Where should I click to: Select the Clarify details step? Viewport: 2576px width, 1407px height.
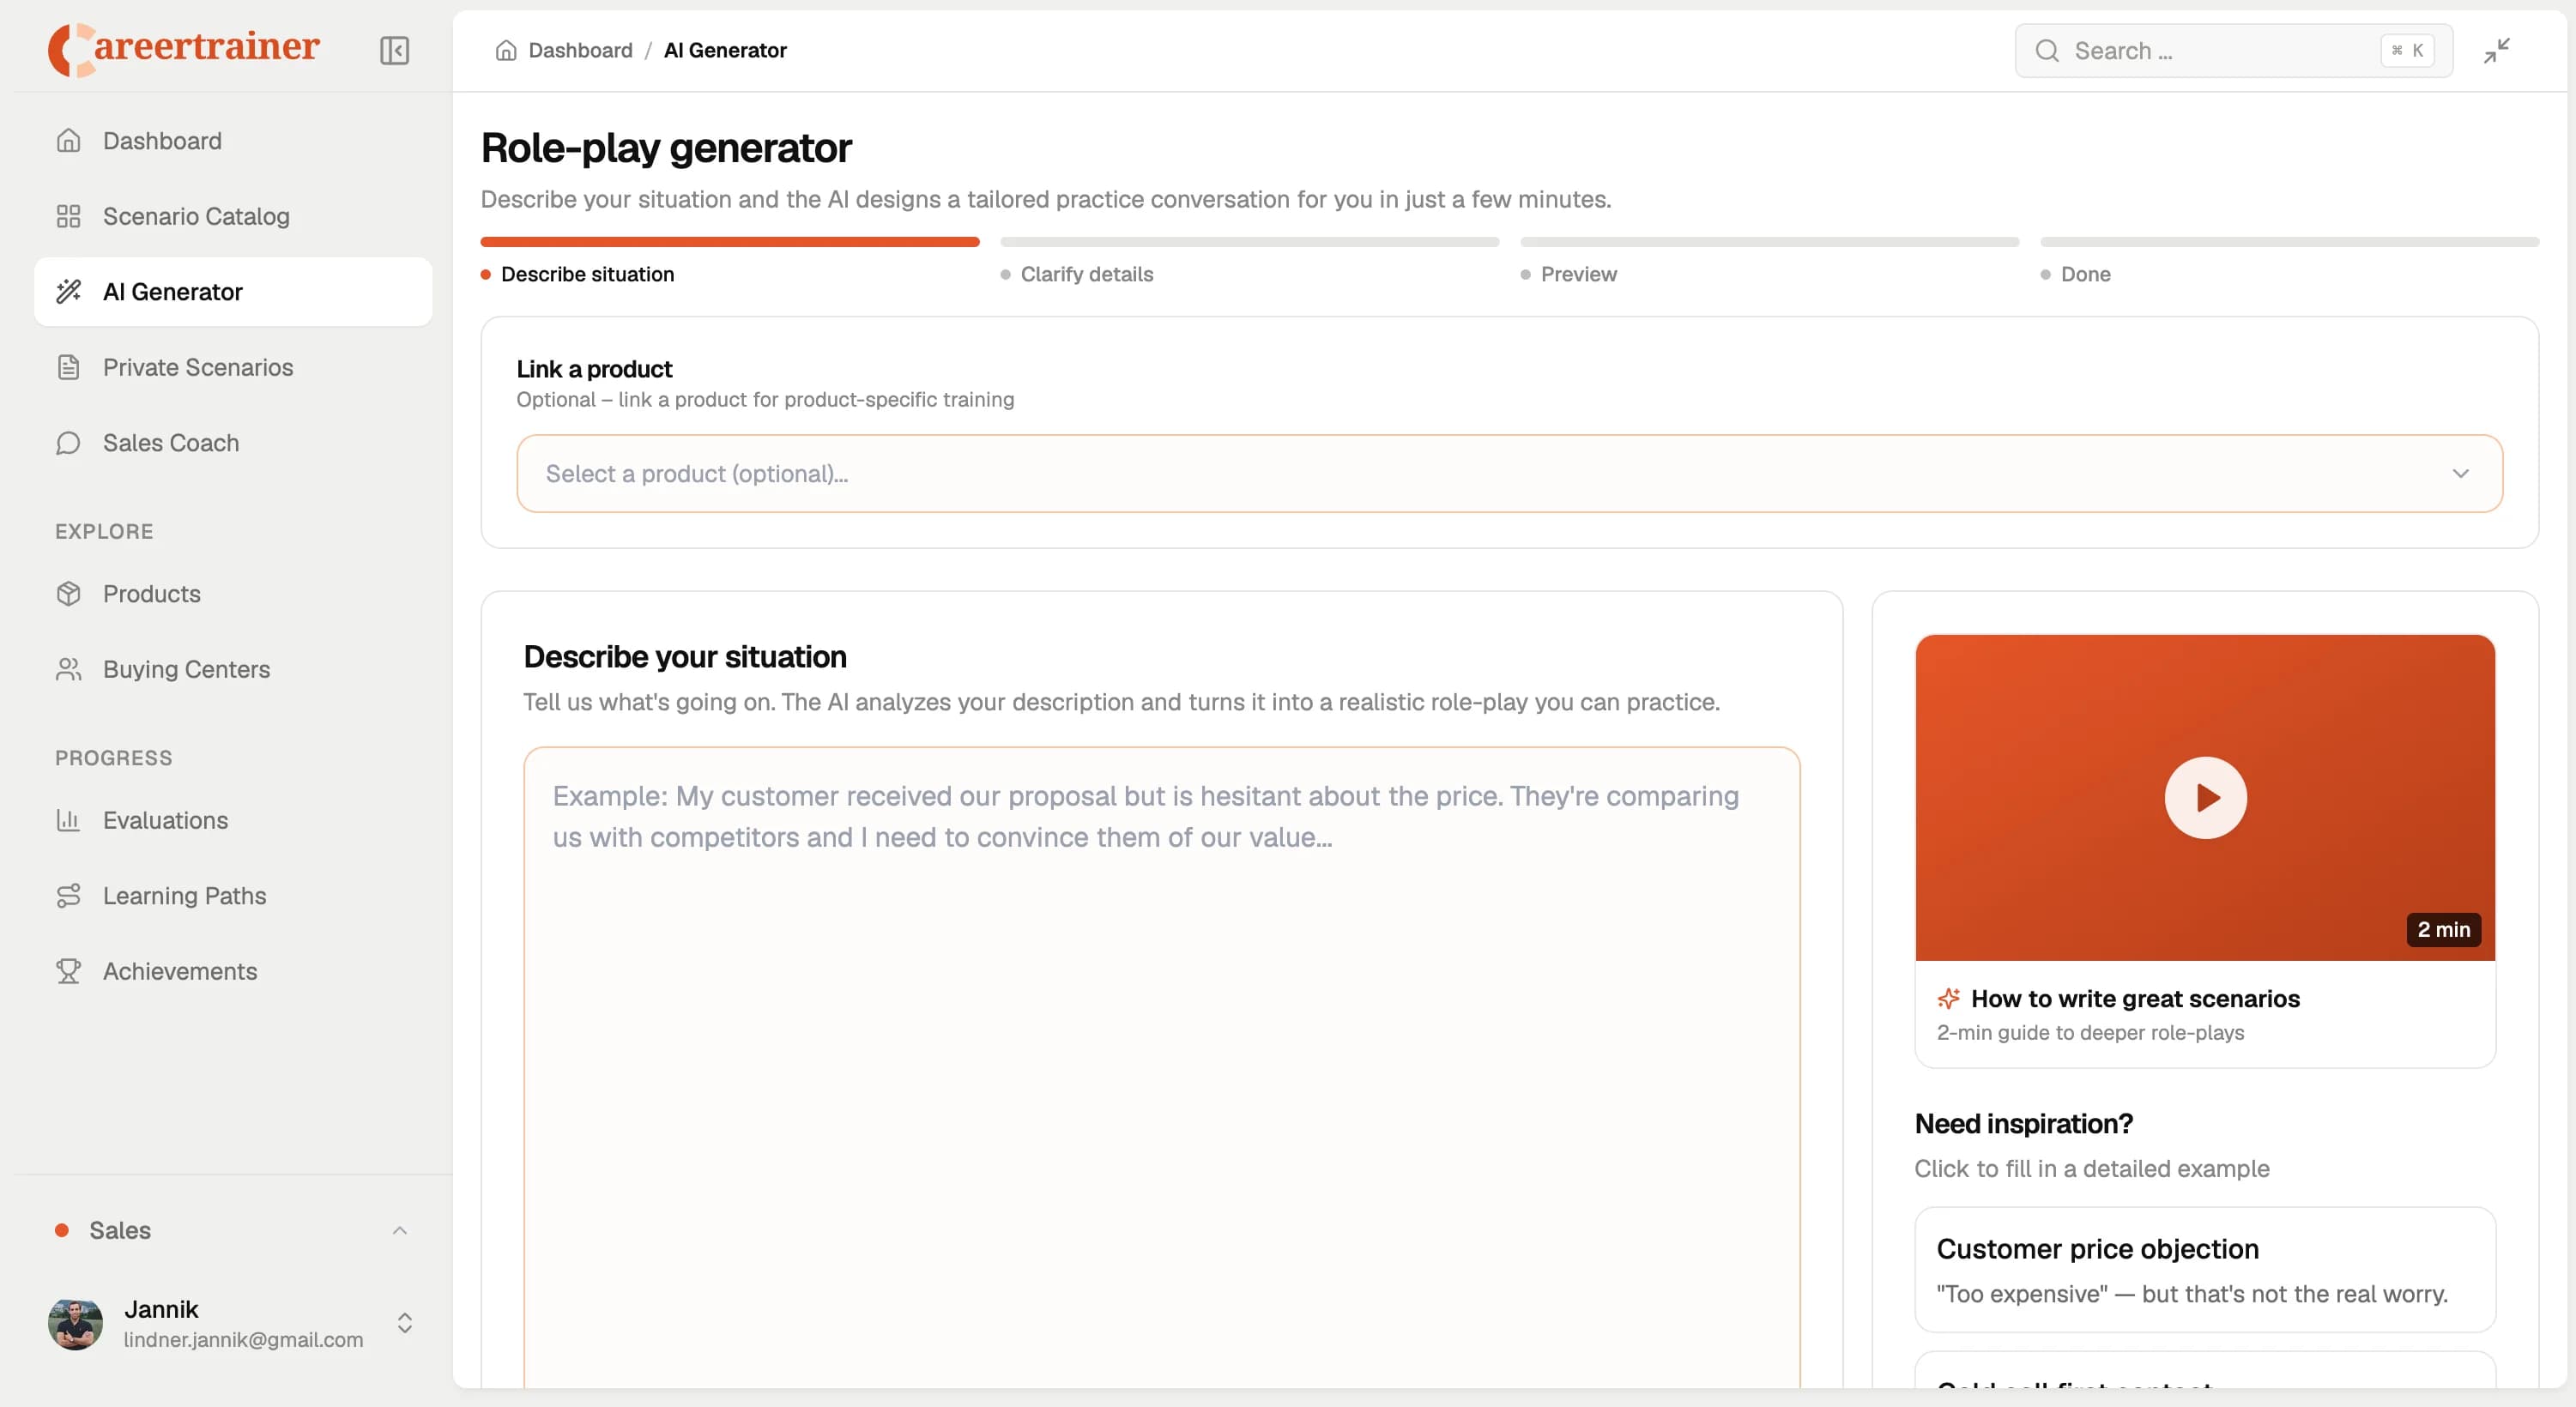click(x=1087, y=274)
